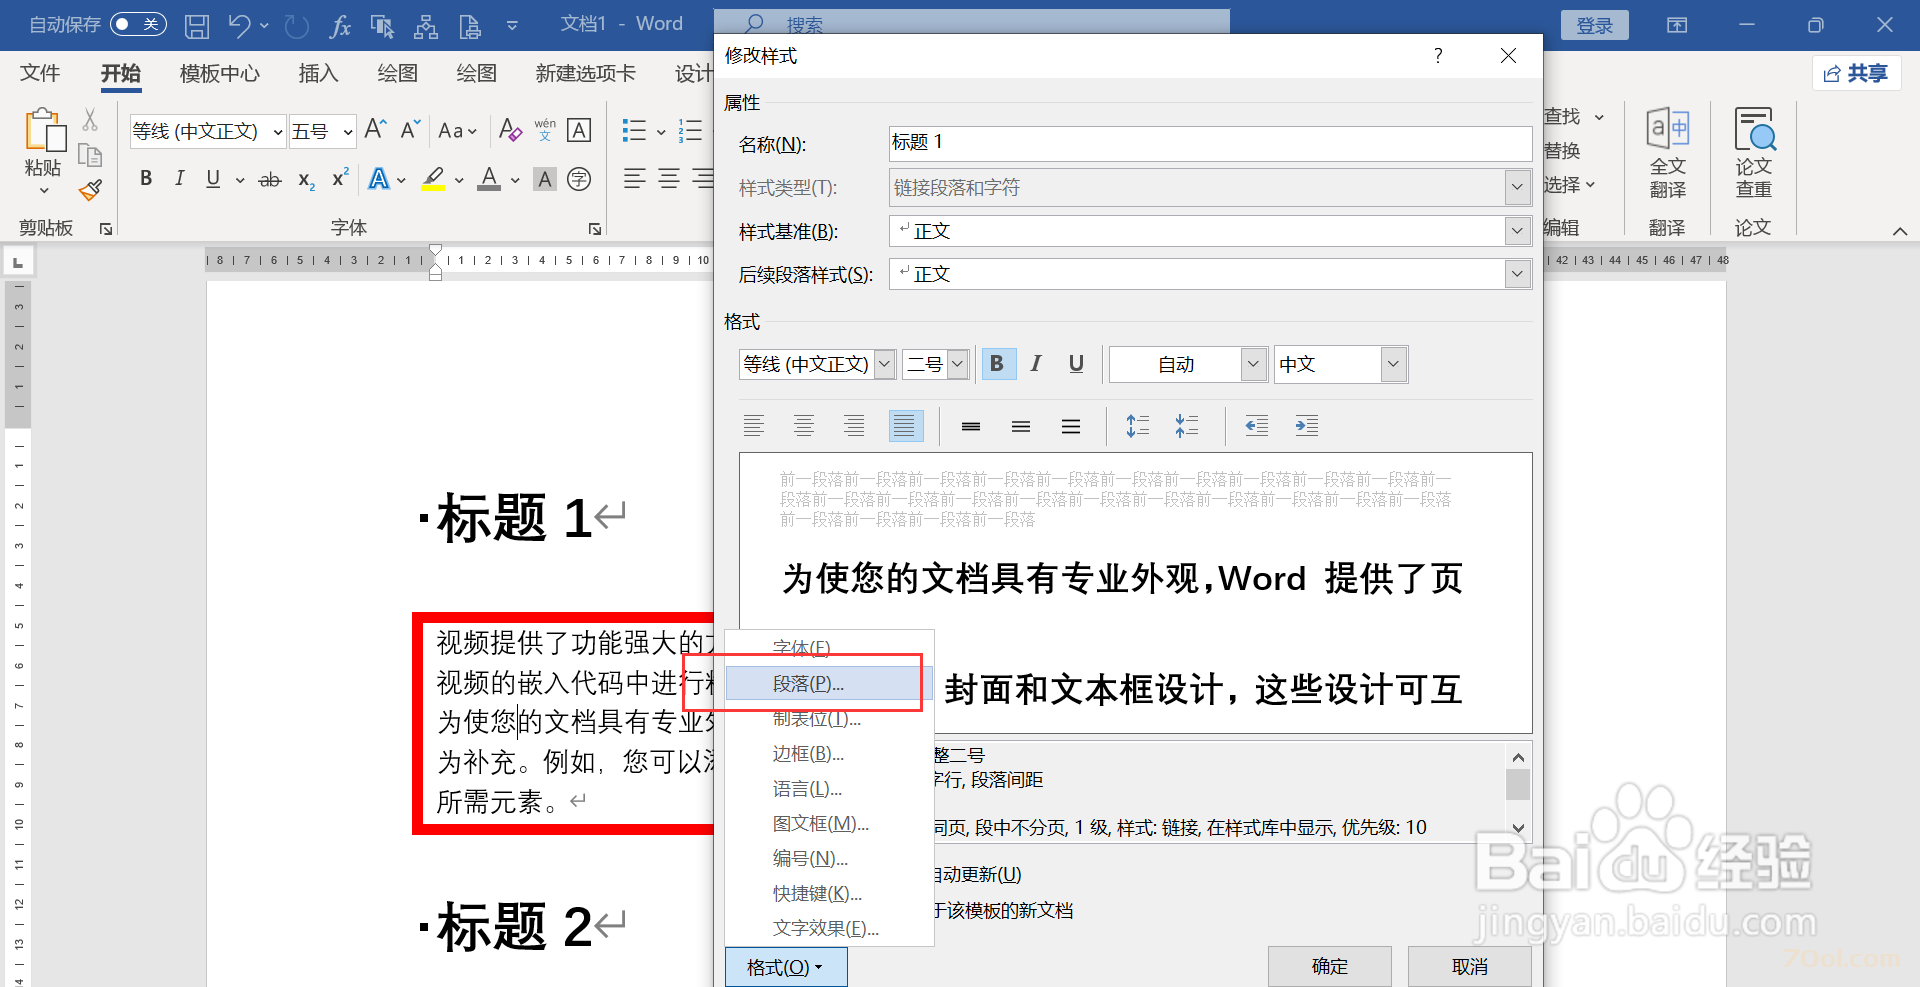Click the OK (确定) button

click(1330, 966)
